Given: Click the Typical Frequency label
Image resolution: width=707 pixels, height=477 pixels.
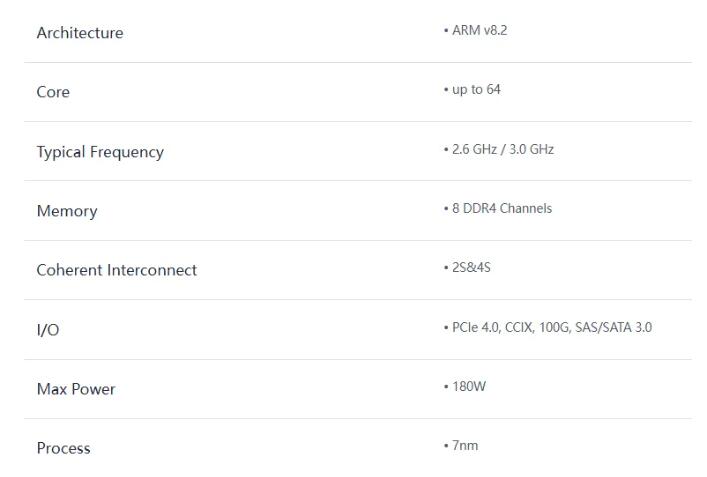Looking at the screenshot, I should (100, 152).
